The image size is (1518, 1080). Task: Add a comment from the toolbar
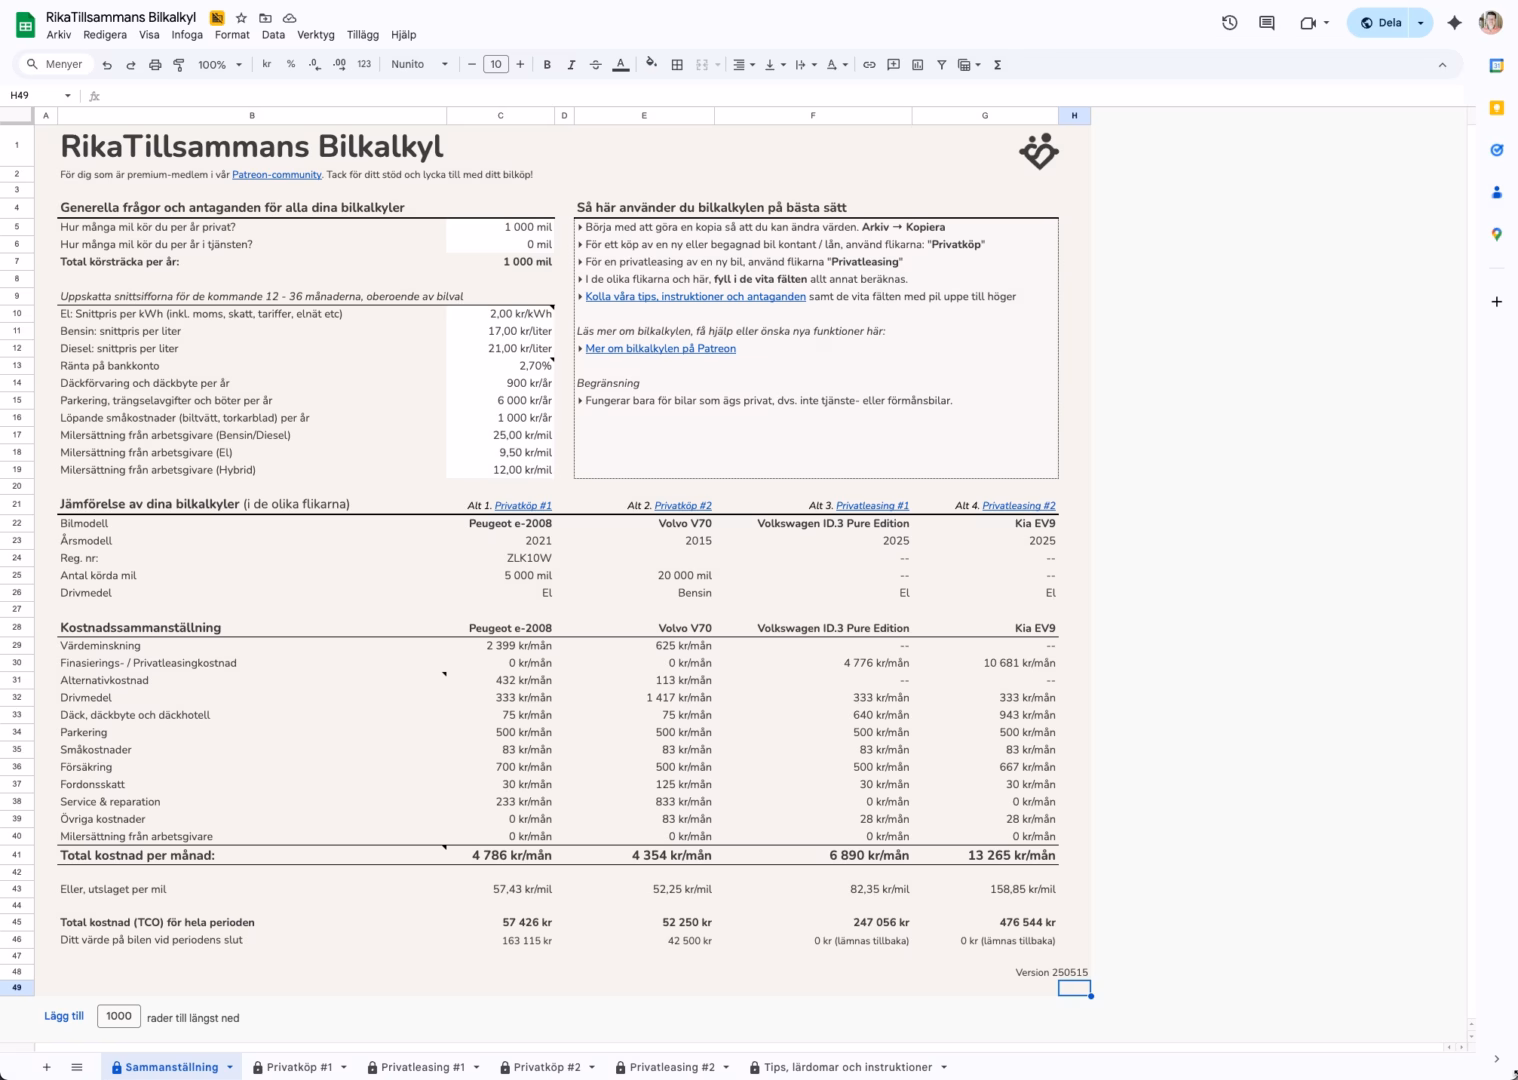point(893,64)
